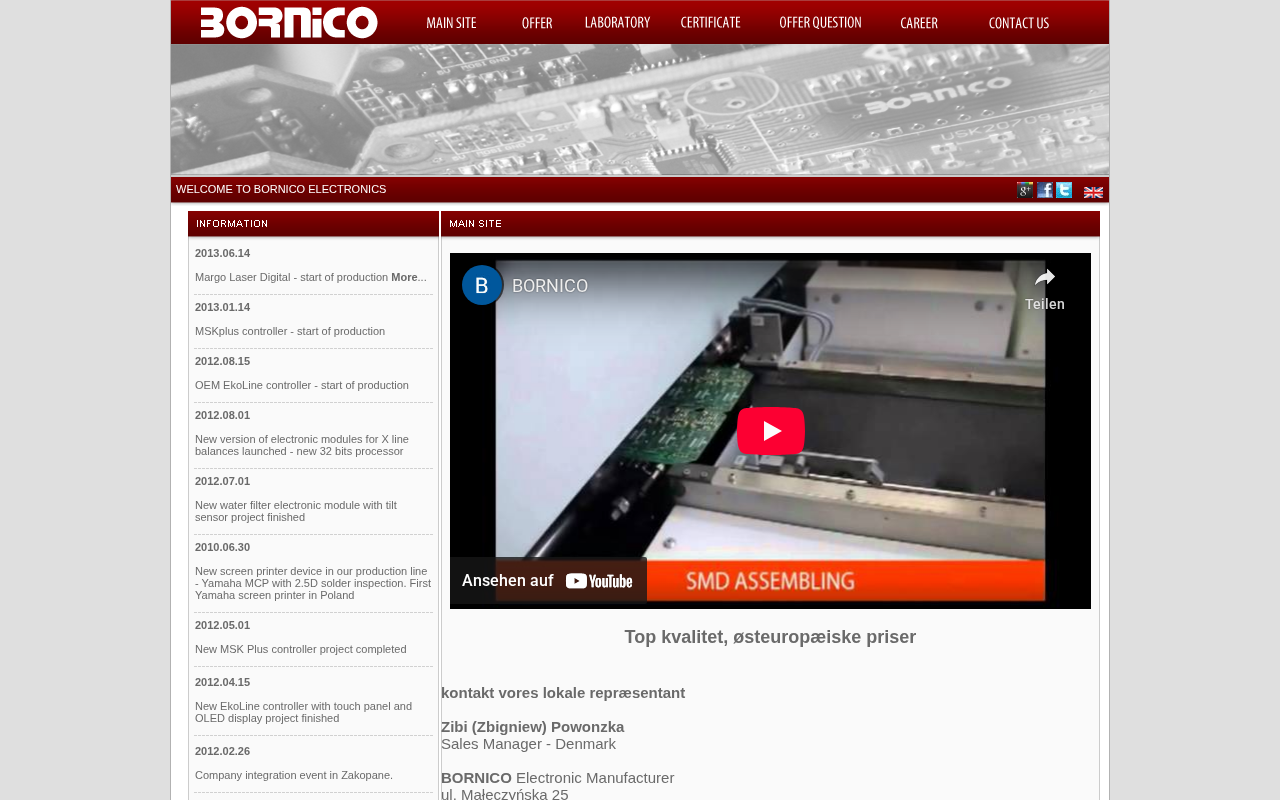Click the 2012.02.26 news date
The height and width of the screenshot is (800, 1280).
pyautogui.click(x=223, y=751)
